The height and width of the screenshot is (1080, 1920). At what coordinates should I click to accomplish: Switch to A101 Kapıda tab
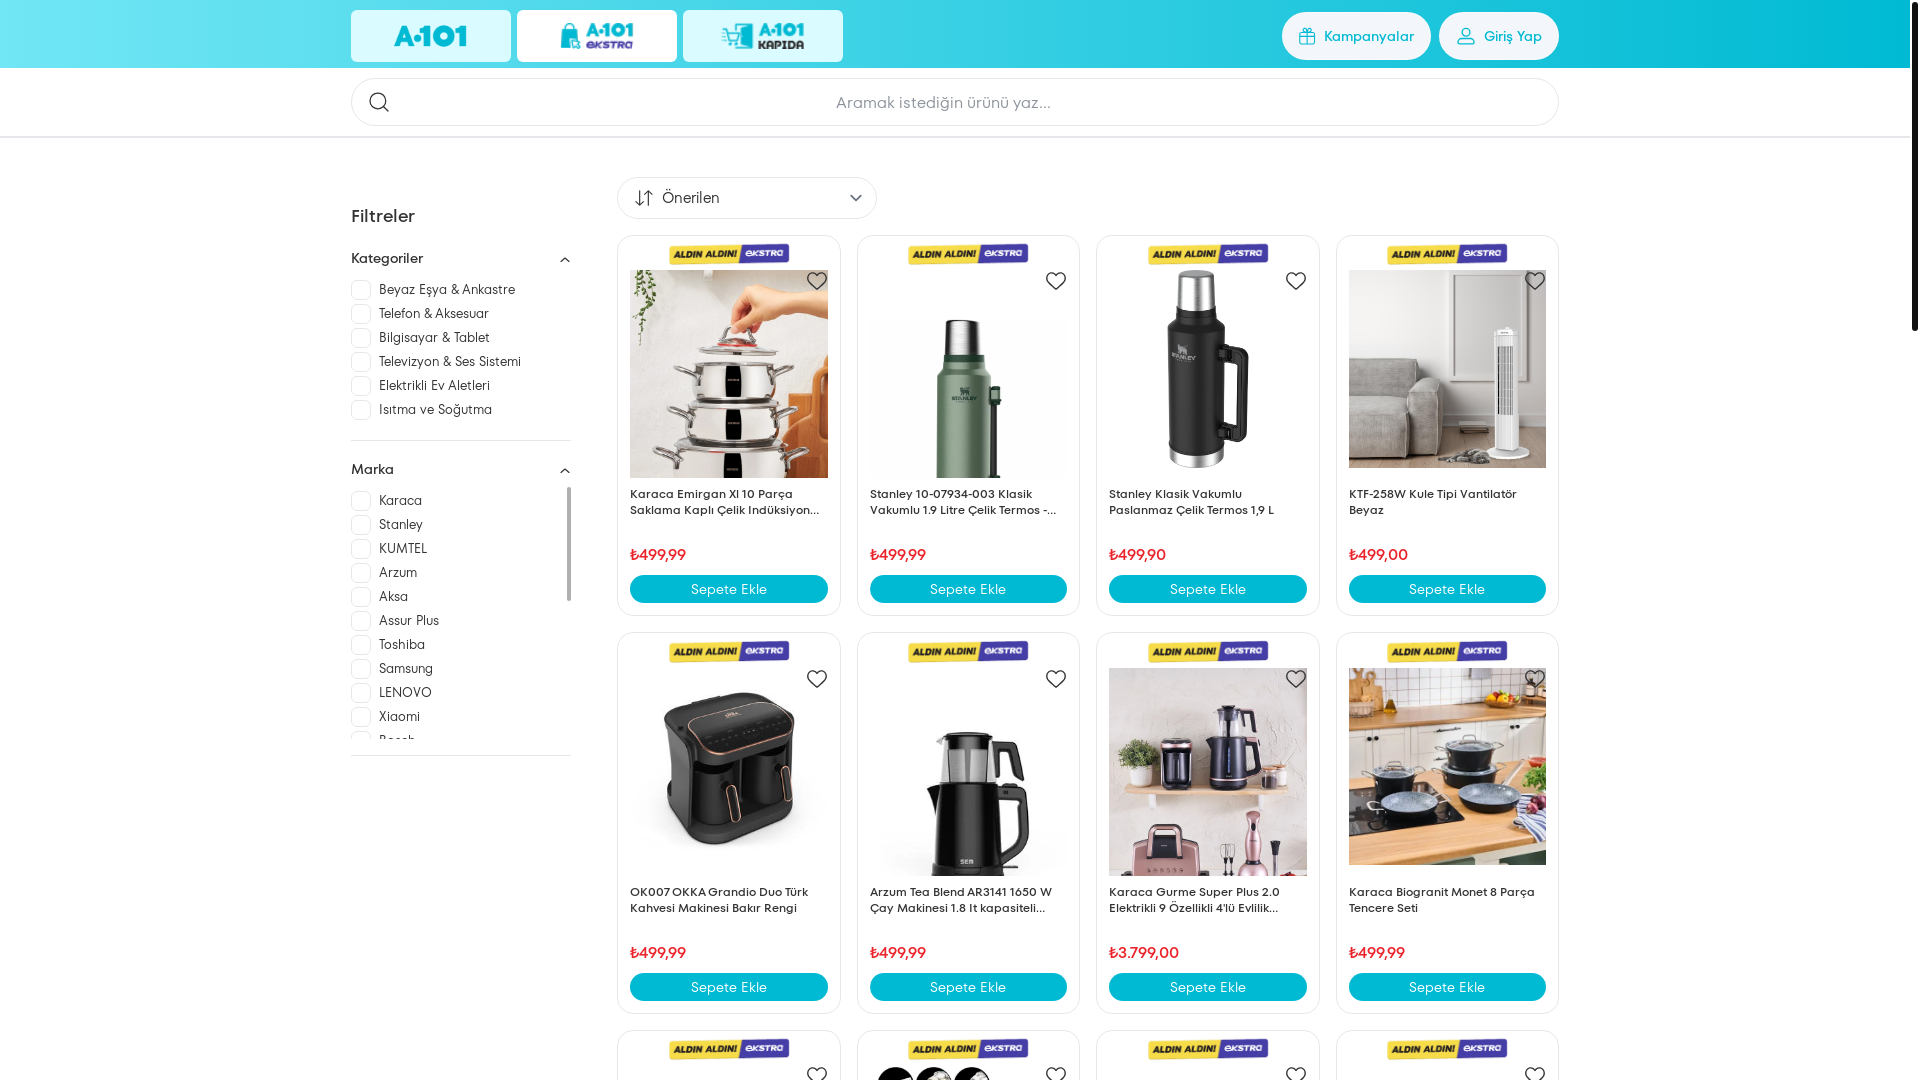click(x=763, y=36)
